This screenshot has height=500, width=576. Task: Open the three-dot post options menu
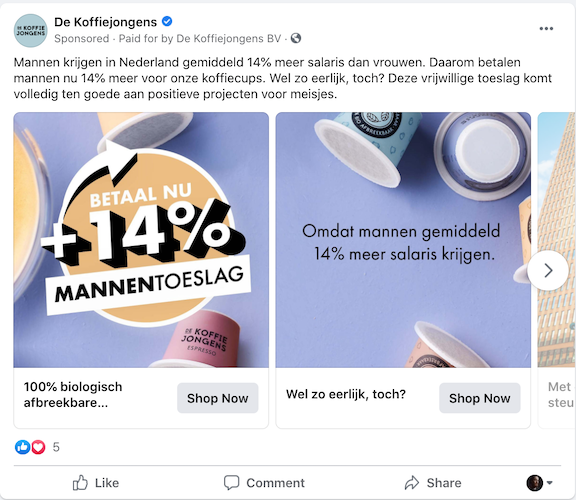pos(546,29)
